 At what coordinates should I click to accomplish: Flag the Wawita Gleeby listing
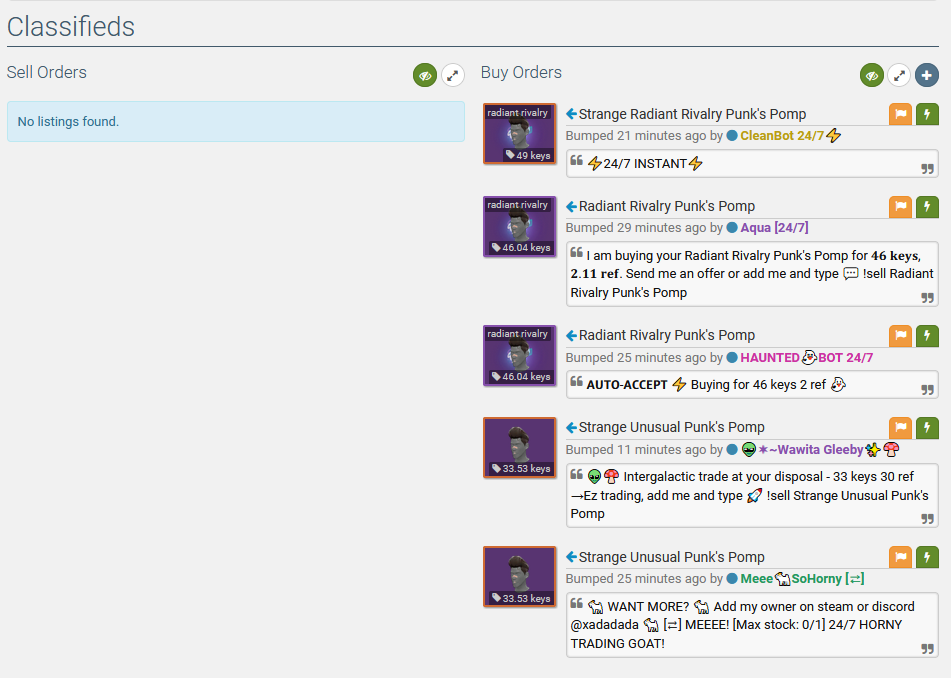click(901, 428)
